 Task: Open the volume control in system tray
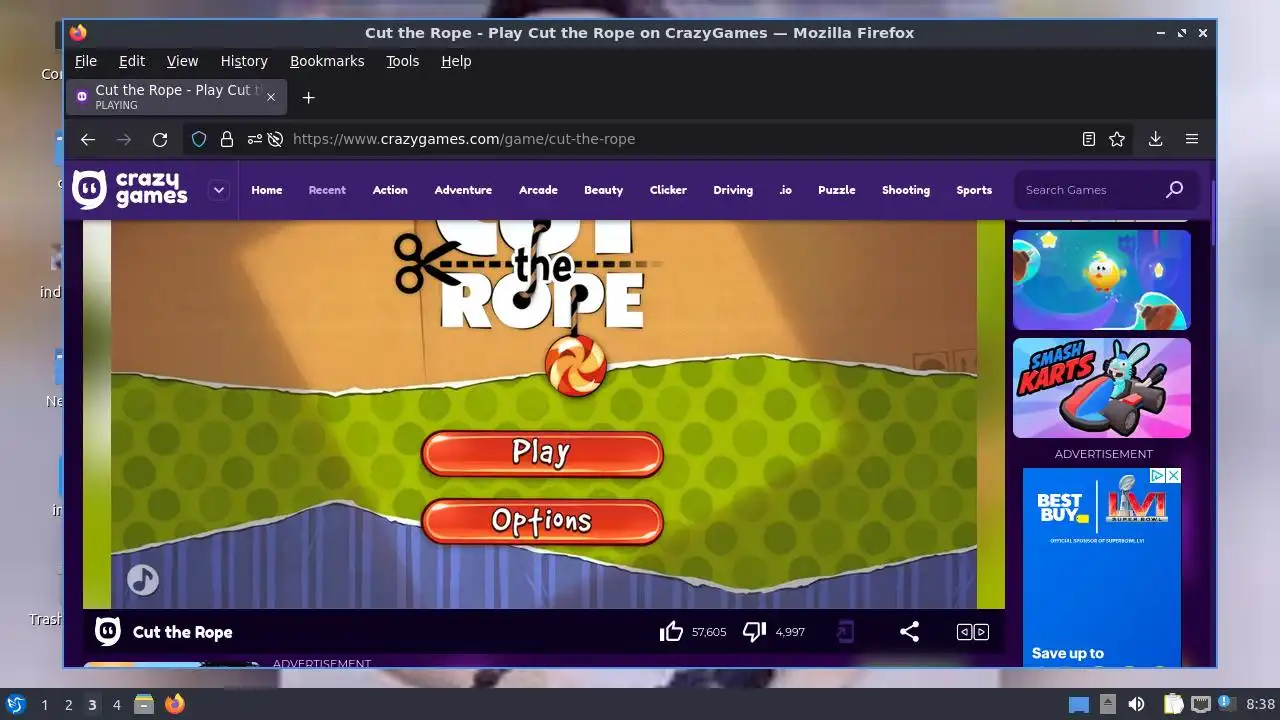(x=1136, y=704)
